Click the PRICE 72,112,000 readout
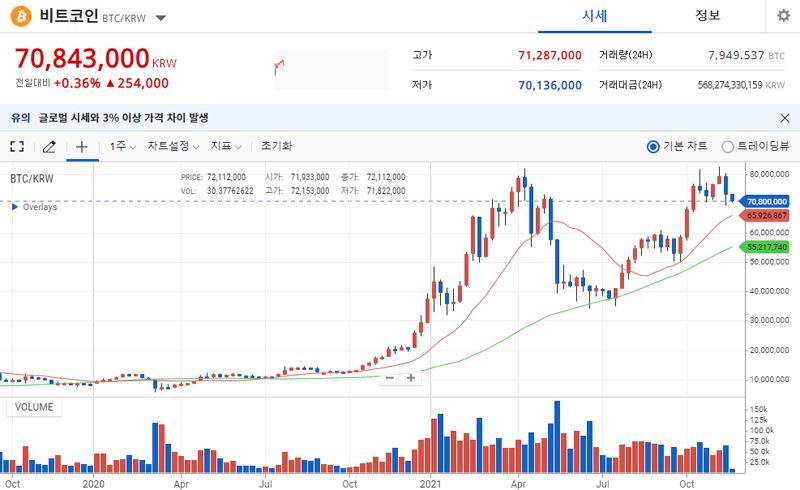 tap(213, 177)
